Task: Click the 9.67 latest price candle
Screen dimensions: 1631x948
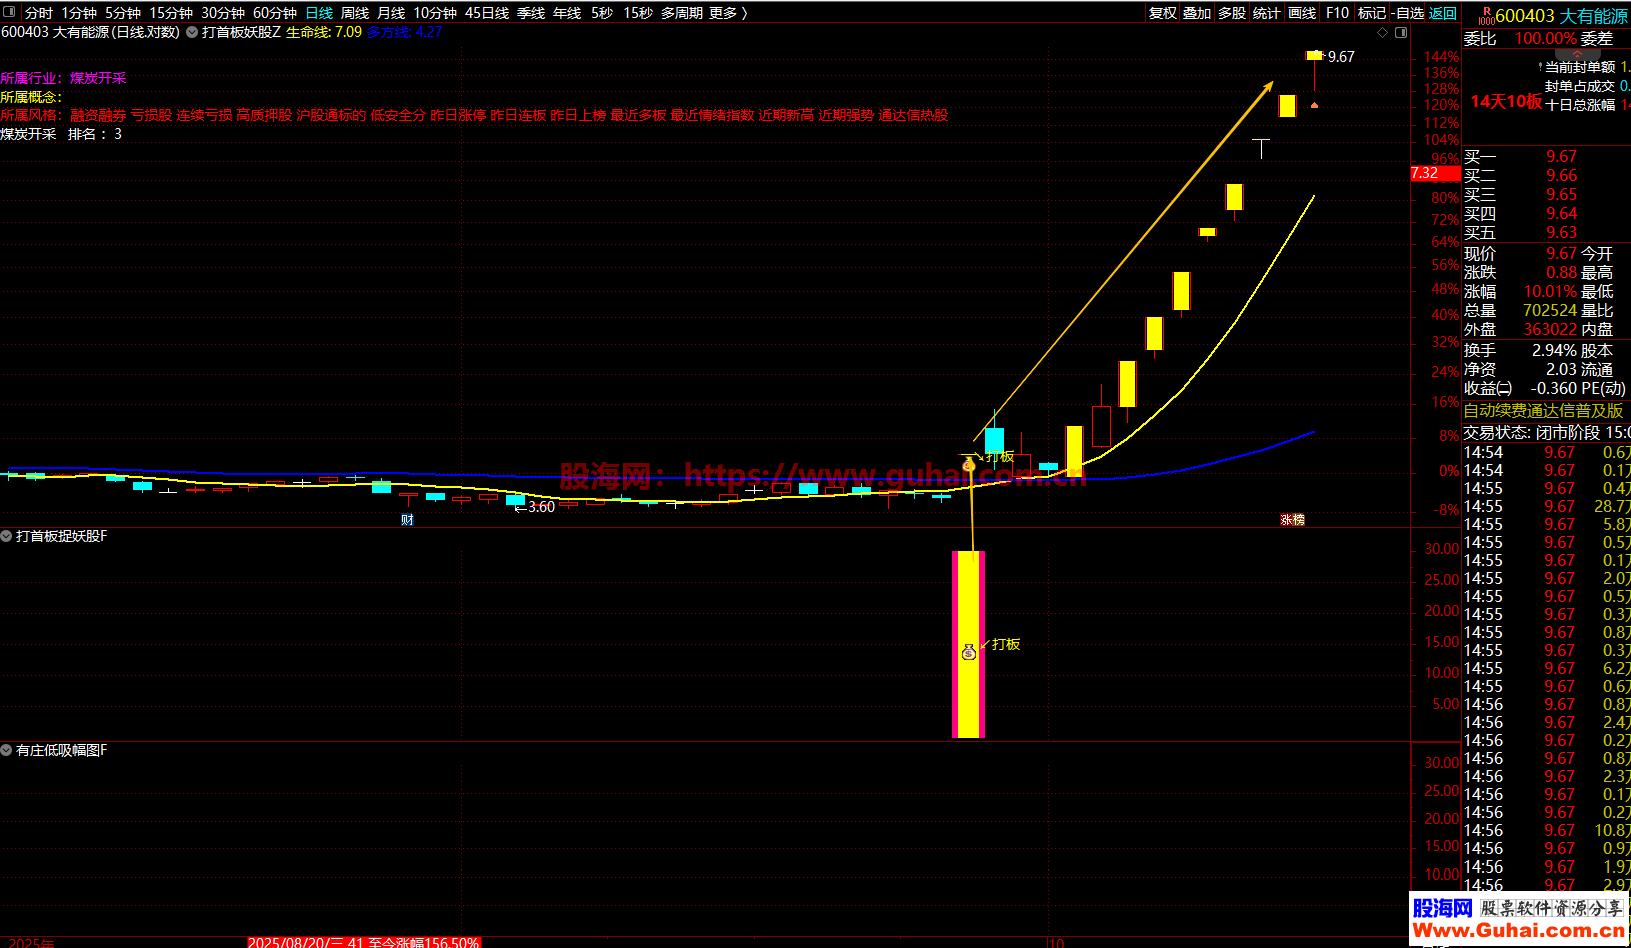Action: (x=1314, y=56)
